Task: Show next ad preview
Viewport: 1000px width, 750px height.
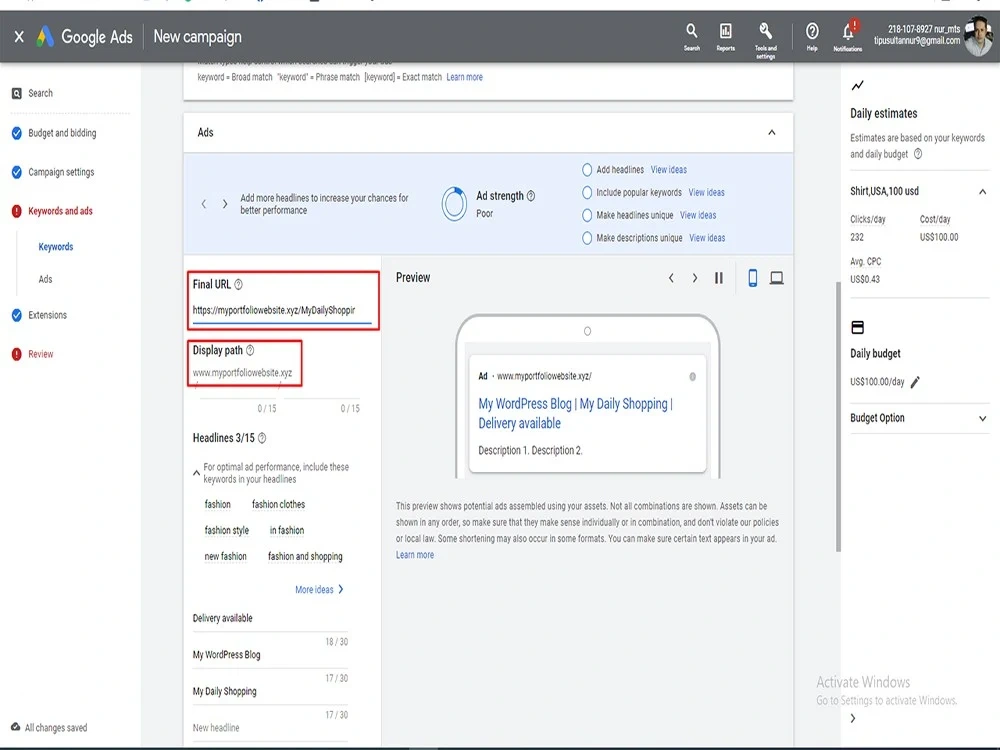Action: pos(695,278)
